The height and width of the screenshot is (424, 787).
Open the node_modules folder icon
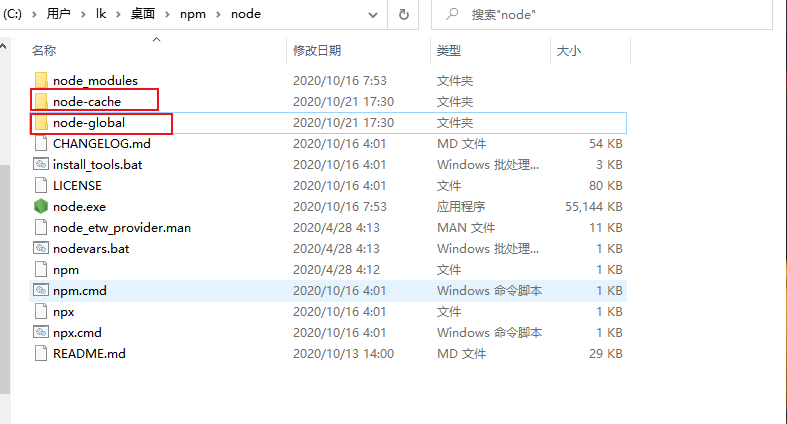[x=41, y=80]
